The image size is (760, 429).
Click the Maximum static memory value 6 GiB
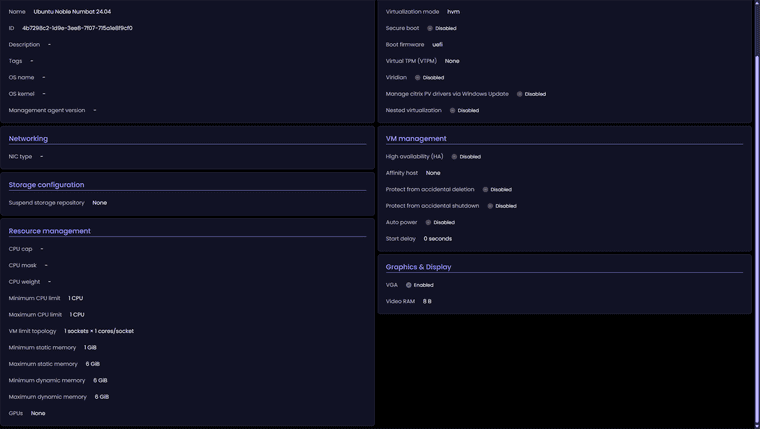(x=93, y=364)
